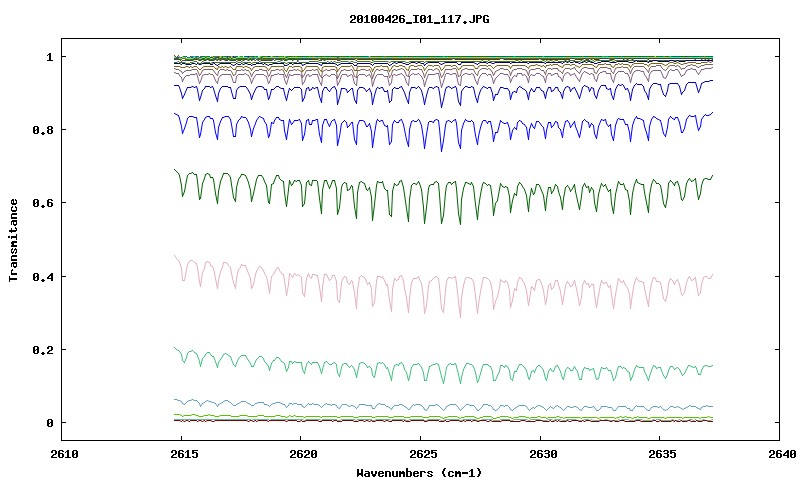Click the x-axis tick label 2635
Screen dimensions: 800x480
pos(662,454)
